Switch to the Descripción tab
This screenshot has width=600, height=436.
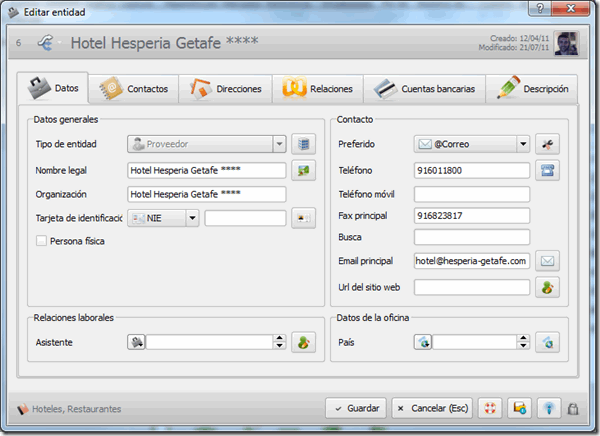532,89
